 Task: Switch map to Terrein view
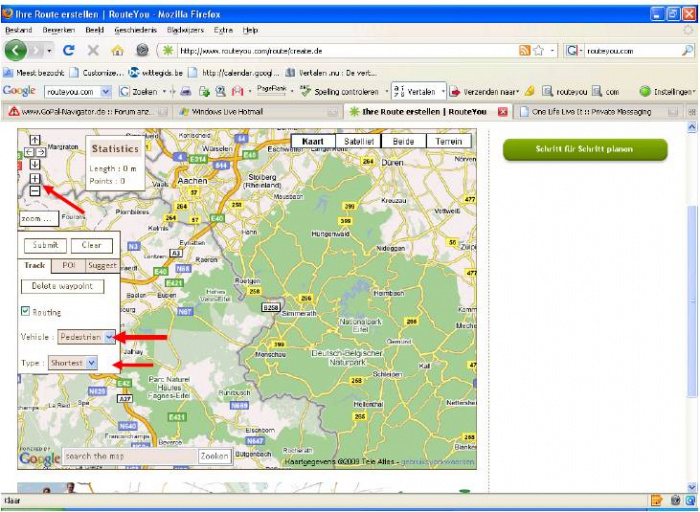449,141
